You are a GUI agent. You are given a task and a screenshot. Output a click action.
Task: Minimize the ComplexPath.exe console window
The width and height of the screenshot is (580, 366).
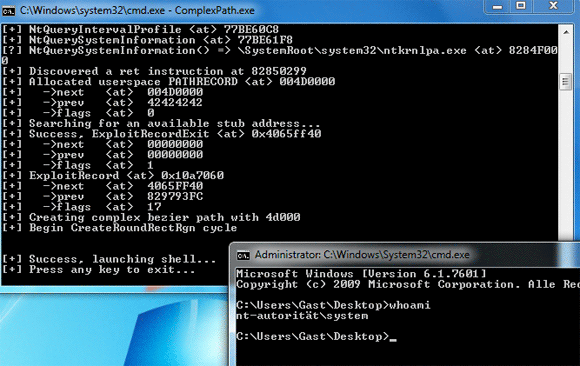[x=498, y=6]
